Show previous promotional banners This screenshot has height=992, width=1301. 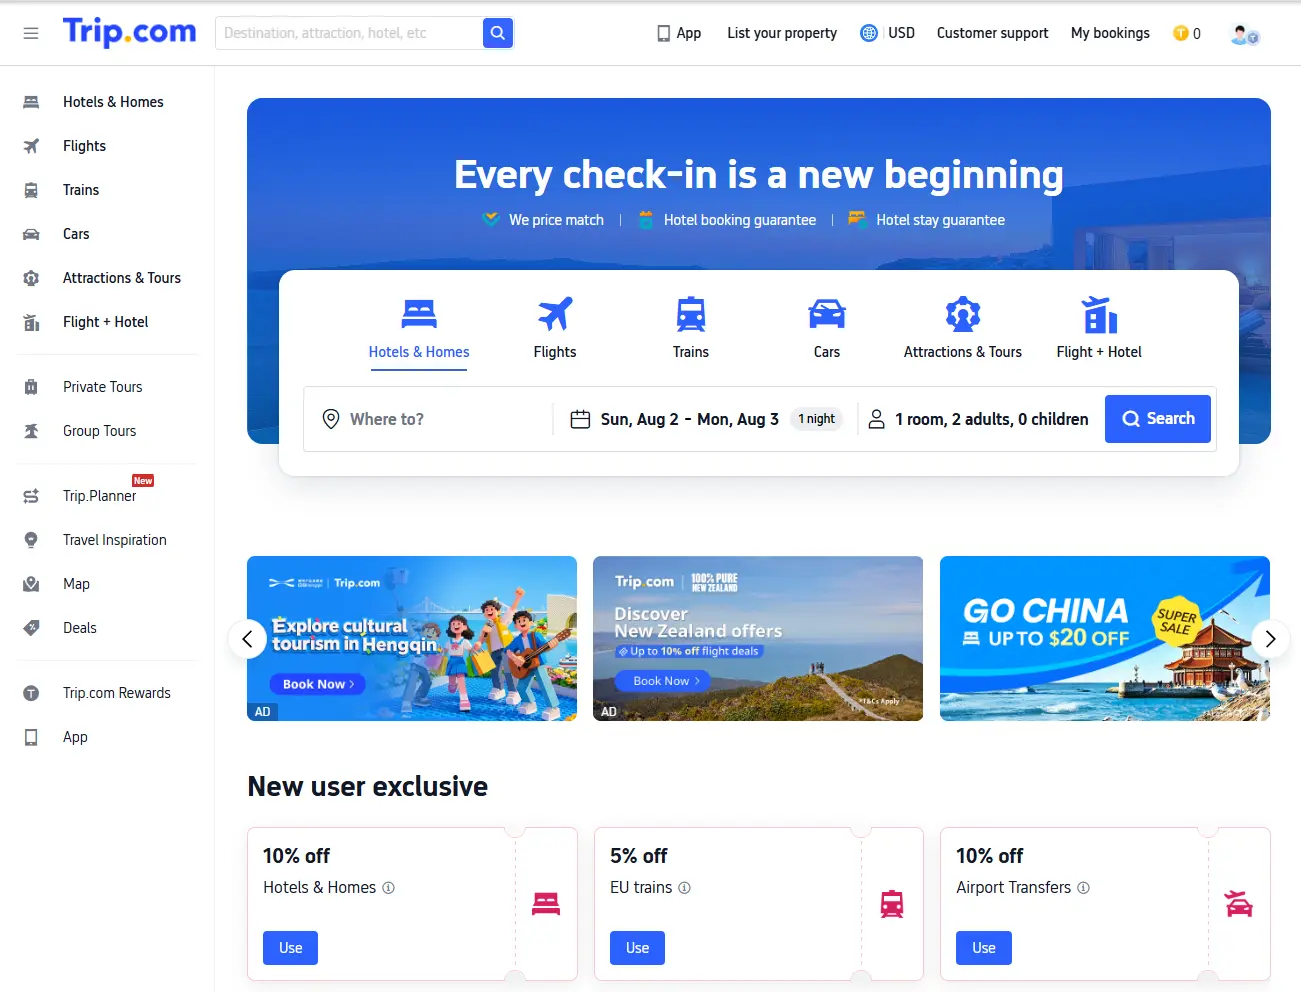coord(247,639)
